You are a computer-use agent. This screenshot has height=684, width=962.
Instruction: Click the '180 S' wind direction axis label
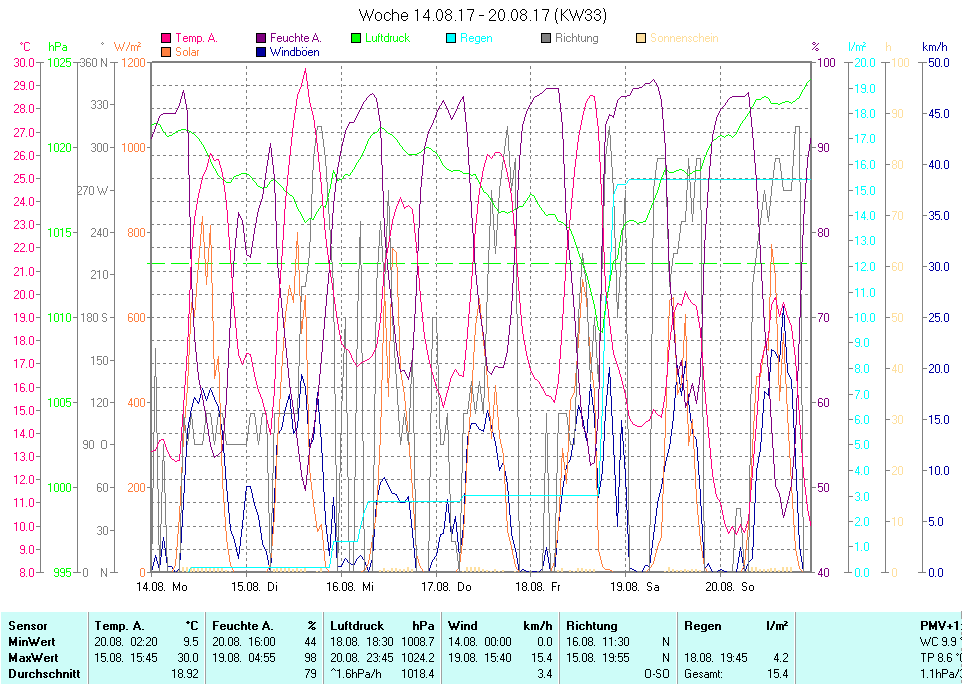coord(94,317)
